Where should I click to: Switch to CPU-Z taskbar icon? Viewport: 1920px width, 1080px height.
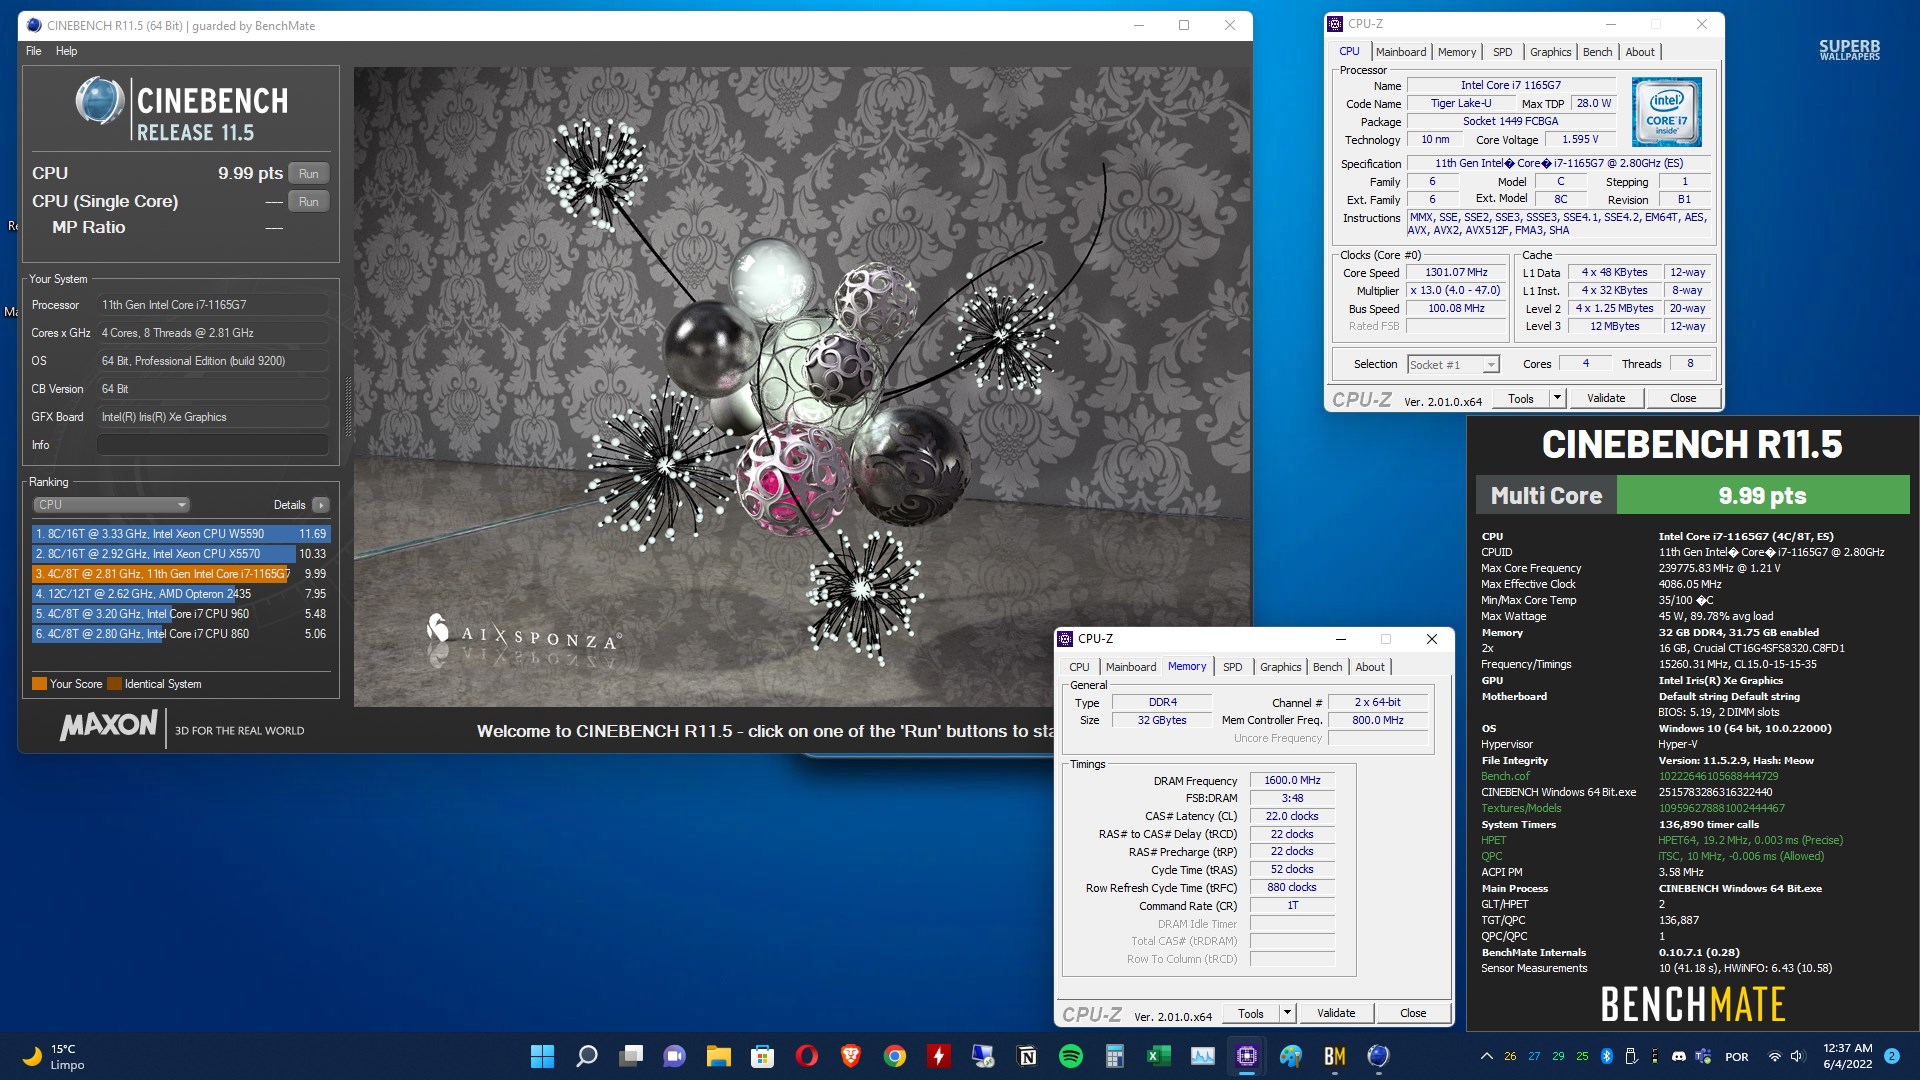pyautogui.click(x=1247, y=1056)
